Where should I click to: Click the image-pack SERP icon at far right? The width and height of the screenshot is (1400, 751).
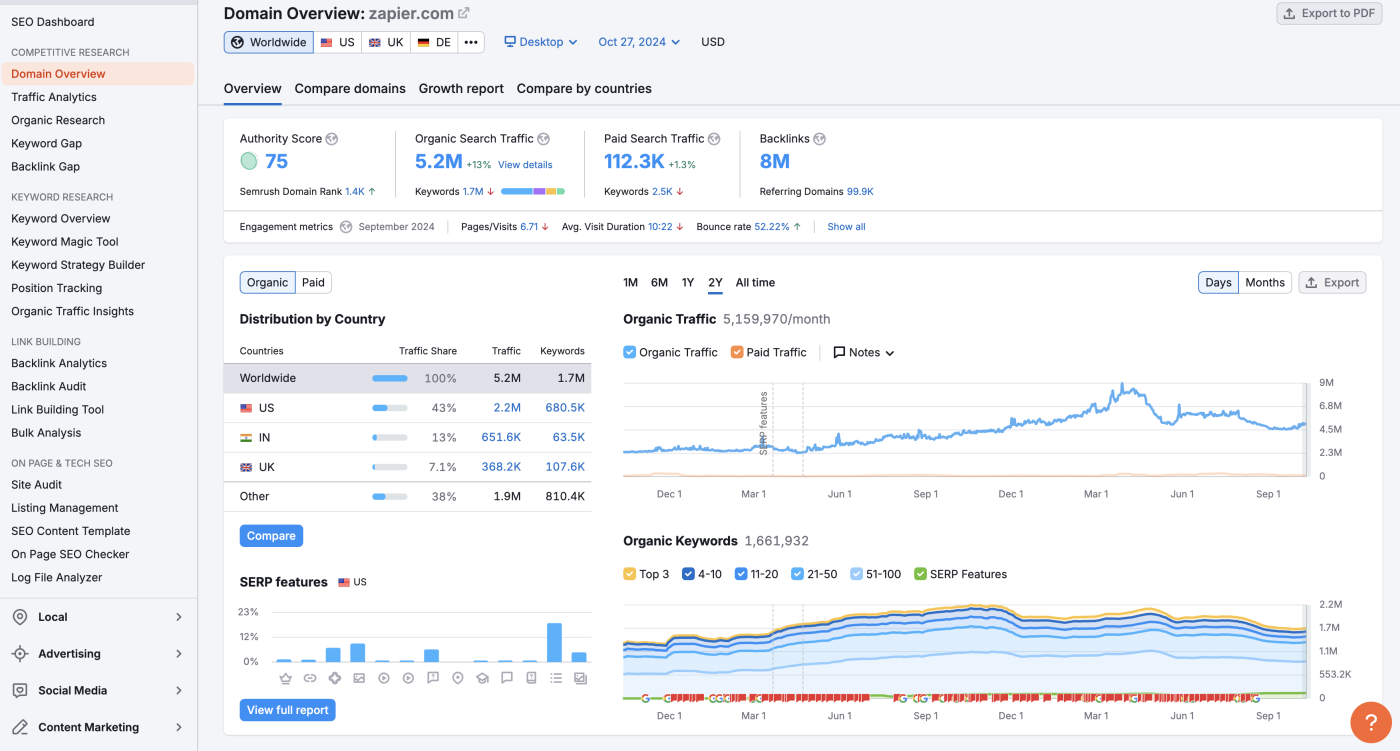coord(580,678)
